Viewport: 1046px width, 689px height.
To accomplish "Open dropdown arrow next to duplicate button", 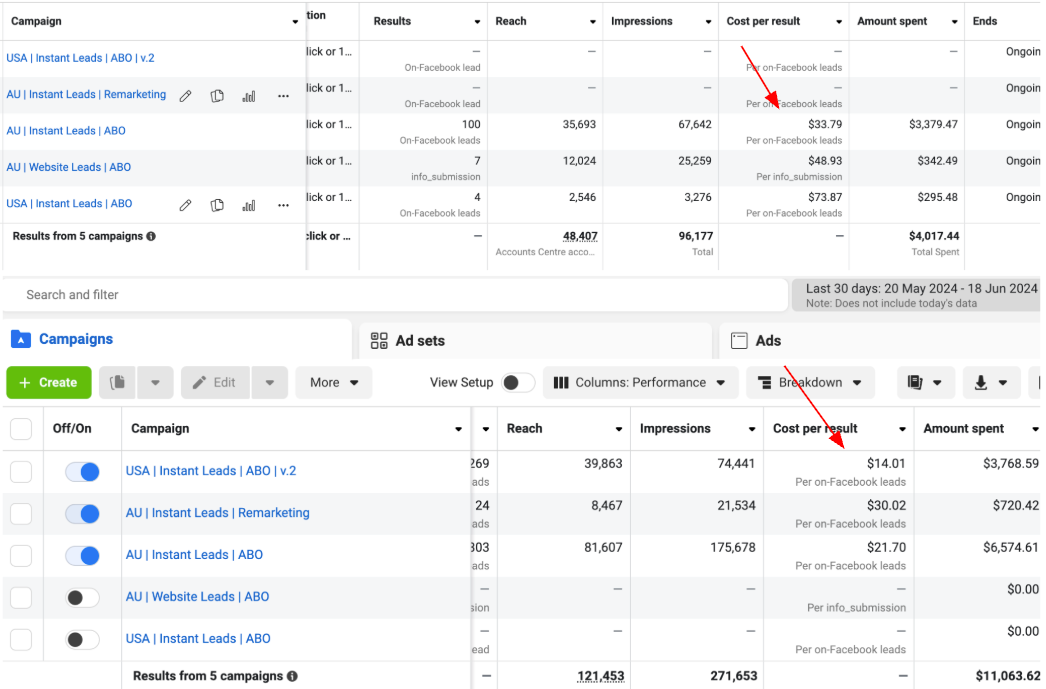I will pos(155,382).
